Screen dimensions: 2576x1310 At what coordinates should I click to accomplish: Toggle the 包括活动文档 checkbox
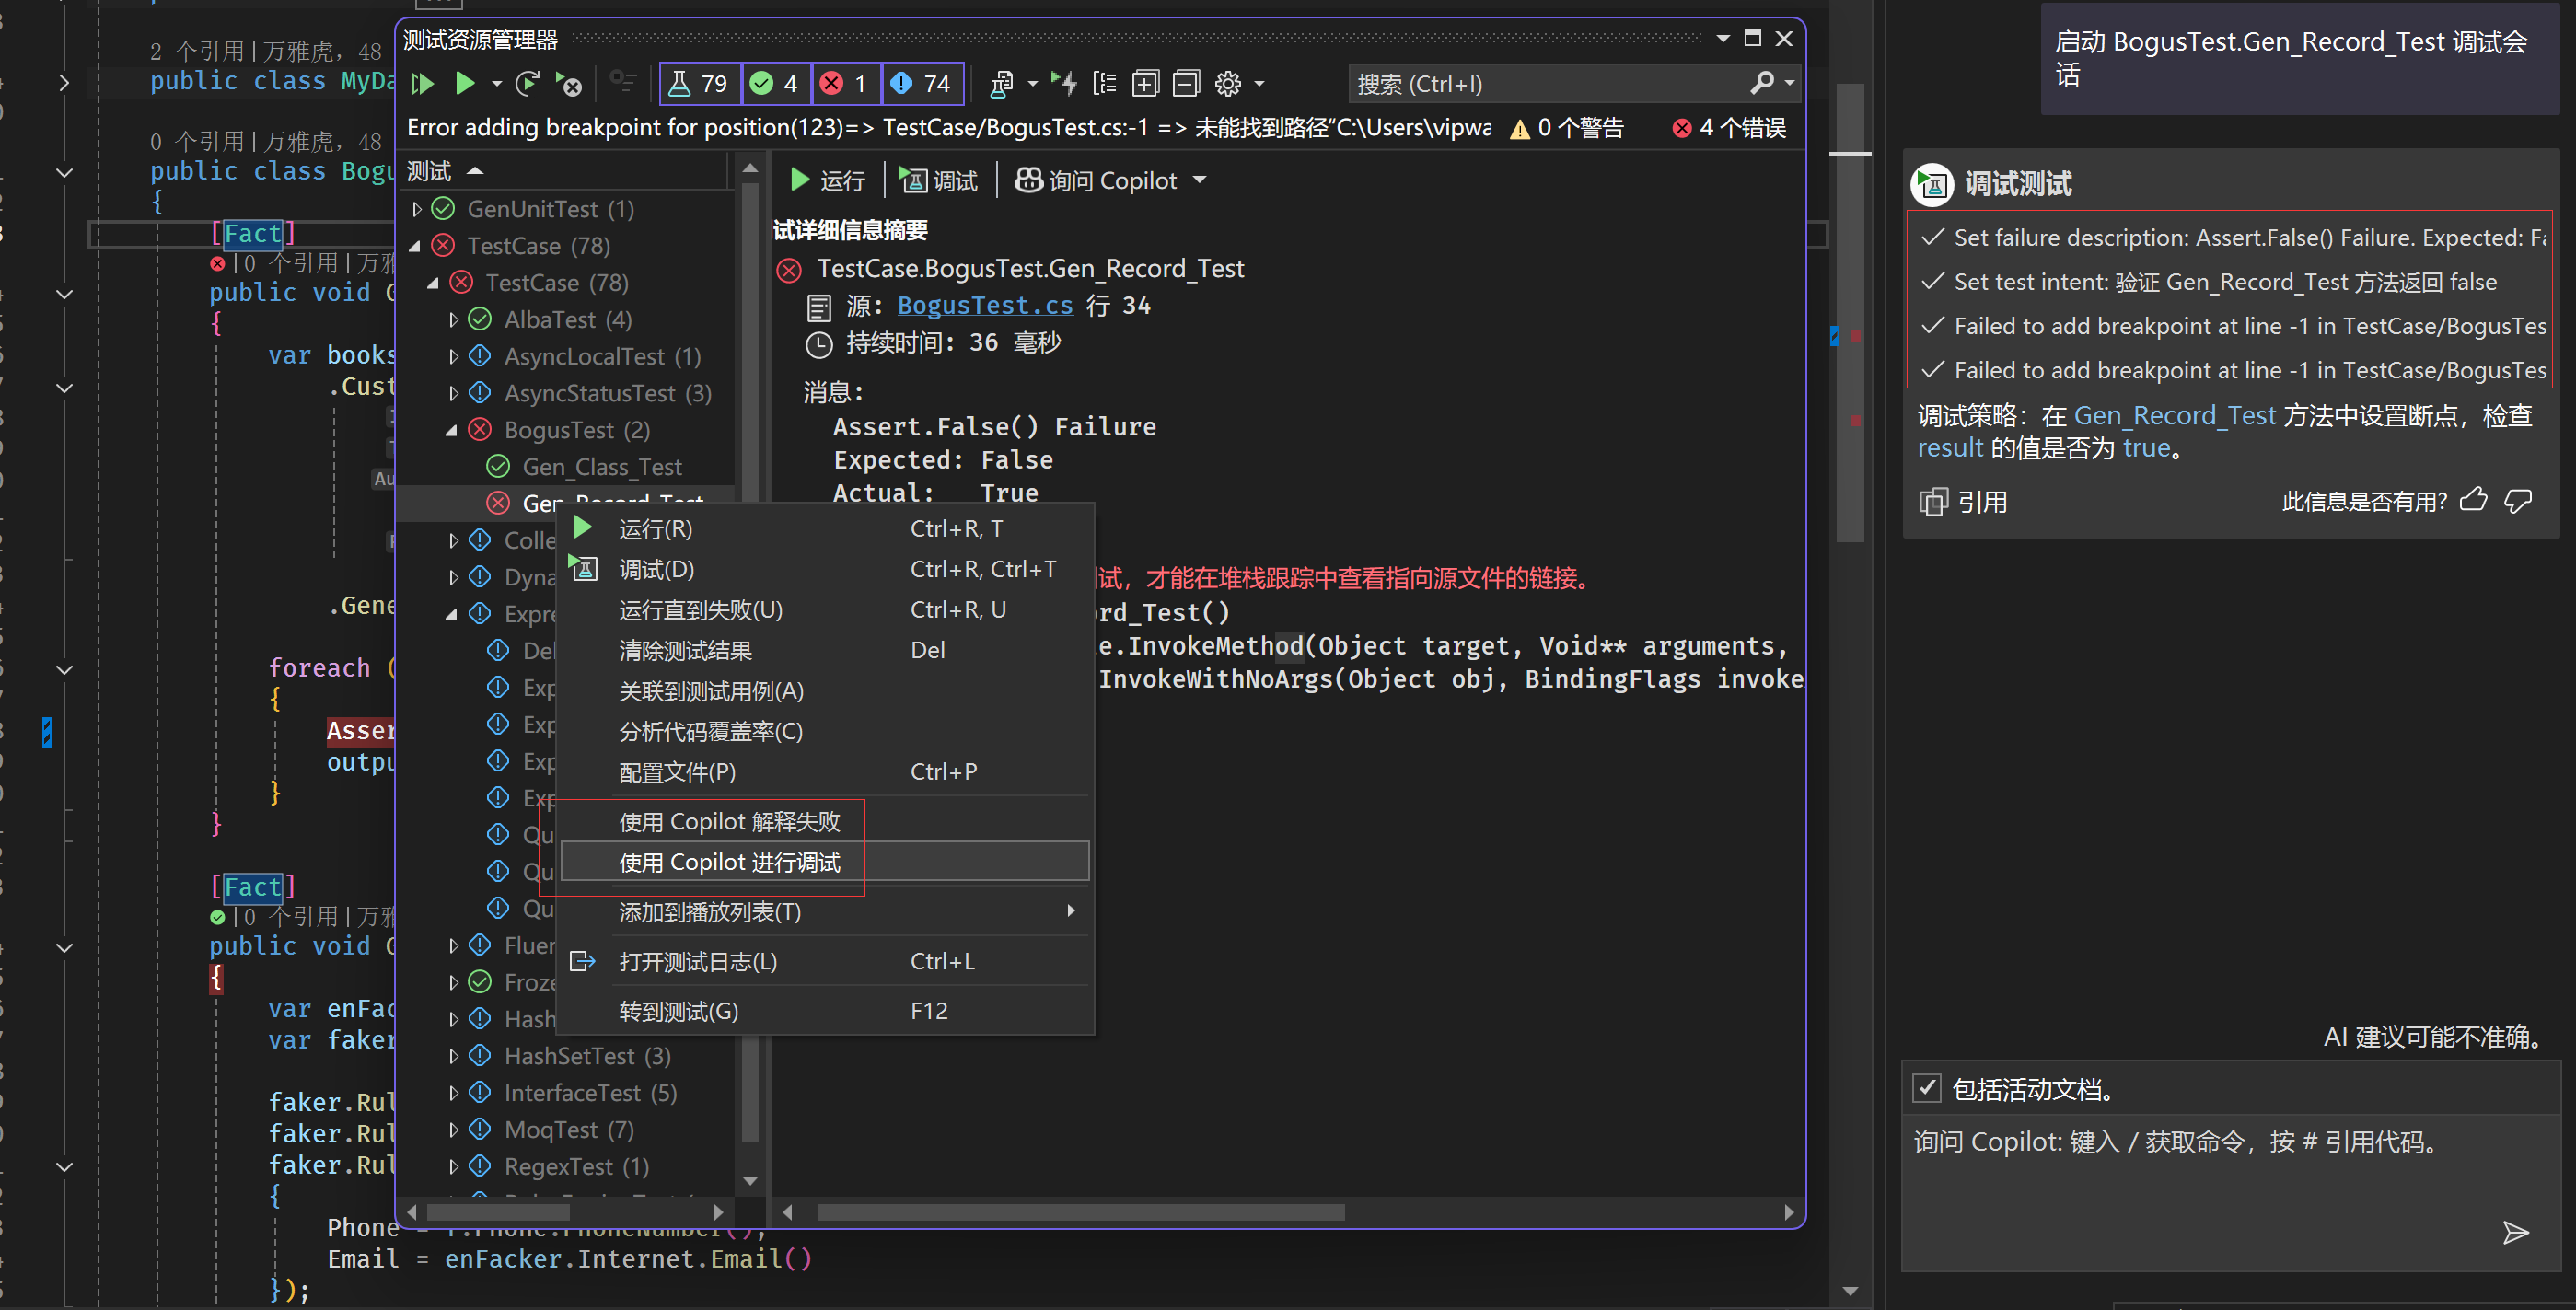coord(1927,1088)
